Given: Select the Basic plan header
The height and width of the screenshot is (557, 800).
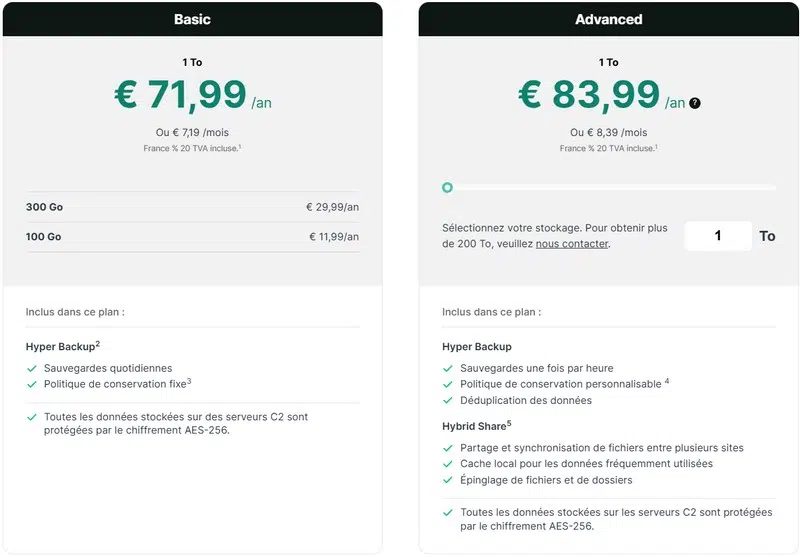Looking at the screenshot, I should coord(192,19).
